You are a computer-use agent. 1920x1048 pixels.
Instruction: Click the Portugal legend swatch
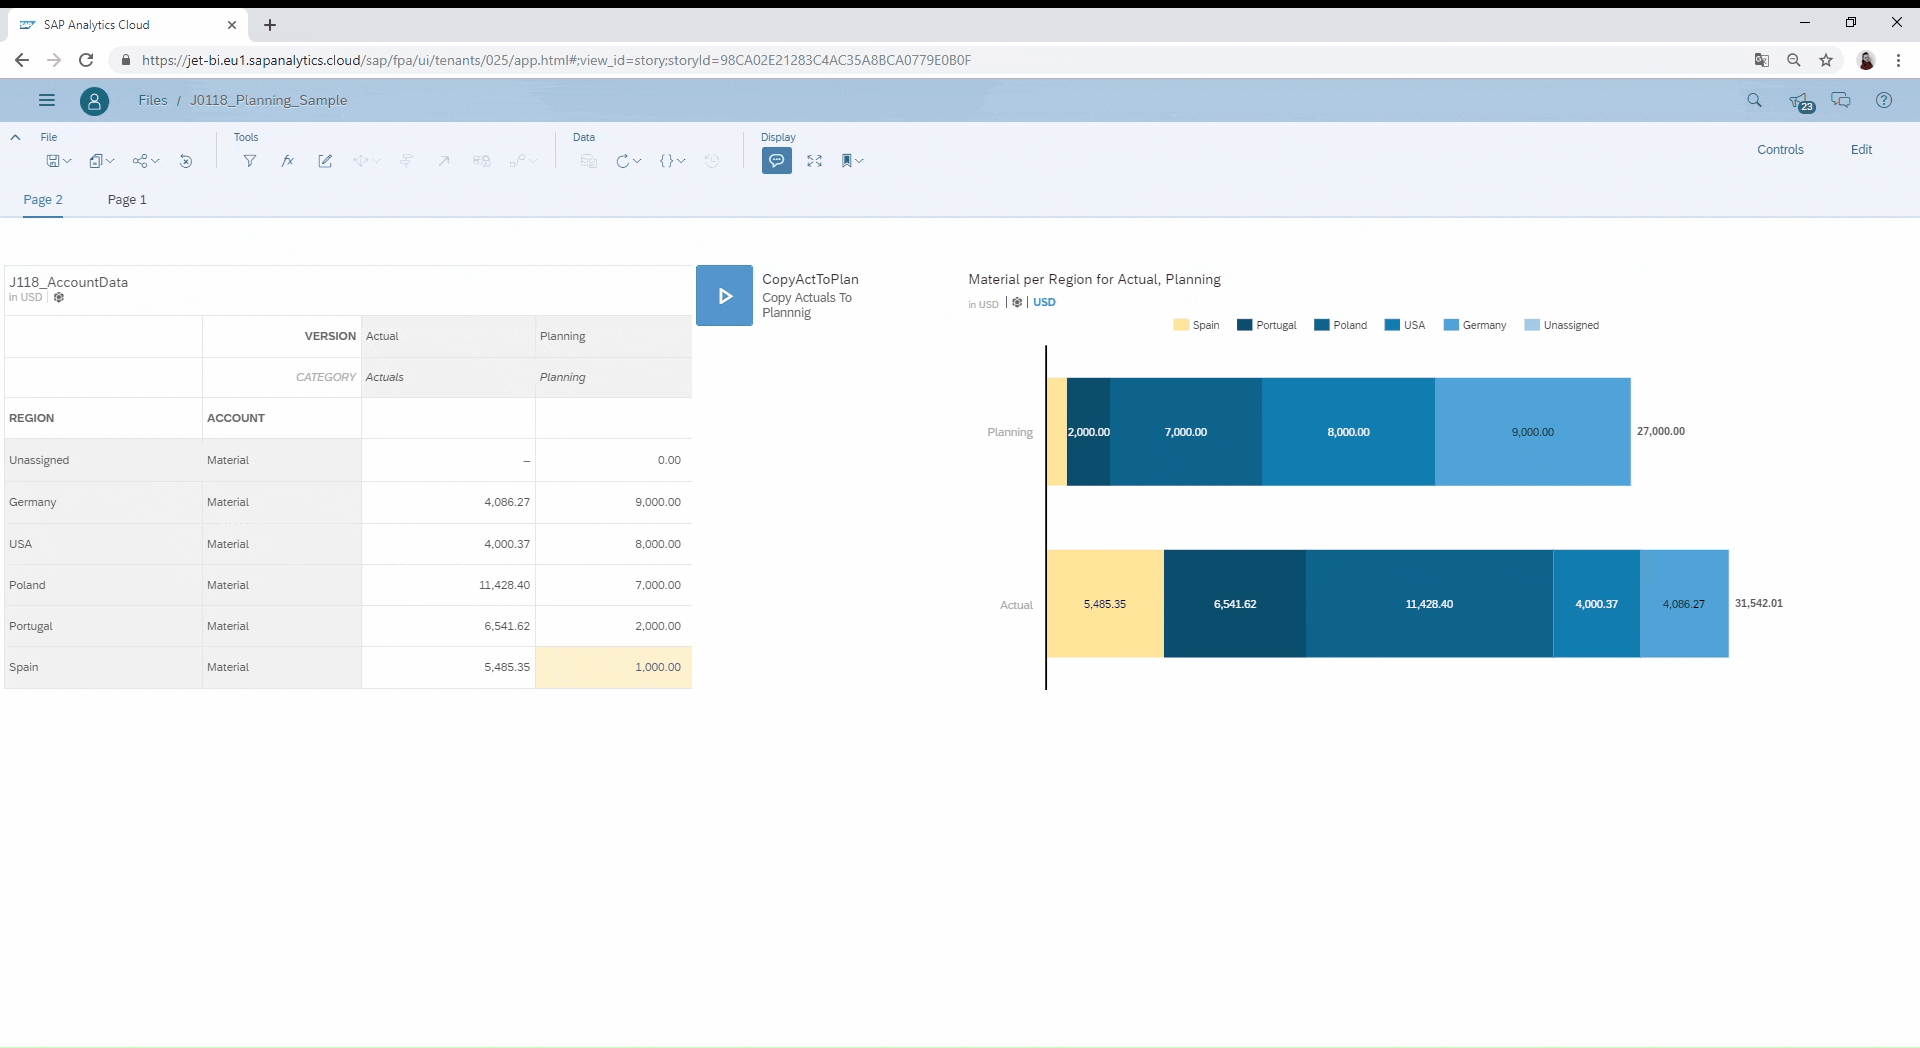tap(1245, 325)
